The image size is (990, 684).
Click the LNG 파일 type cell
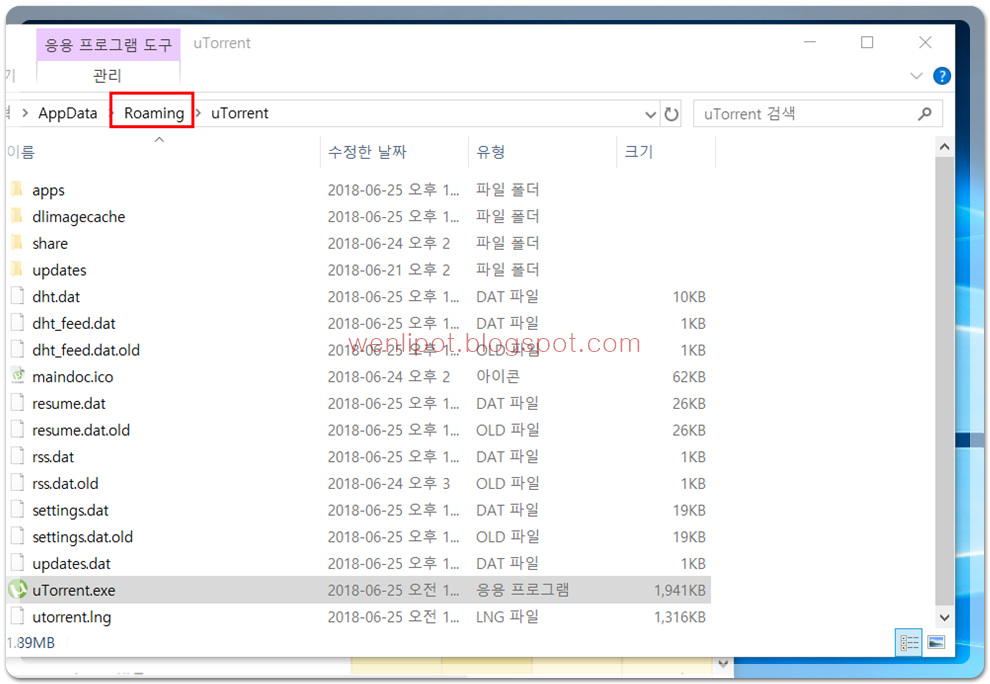[507, 616]
